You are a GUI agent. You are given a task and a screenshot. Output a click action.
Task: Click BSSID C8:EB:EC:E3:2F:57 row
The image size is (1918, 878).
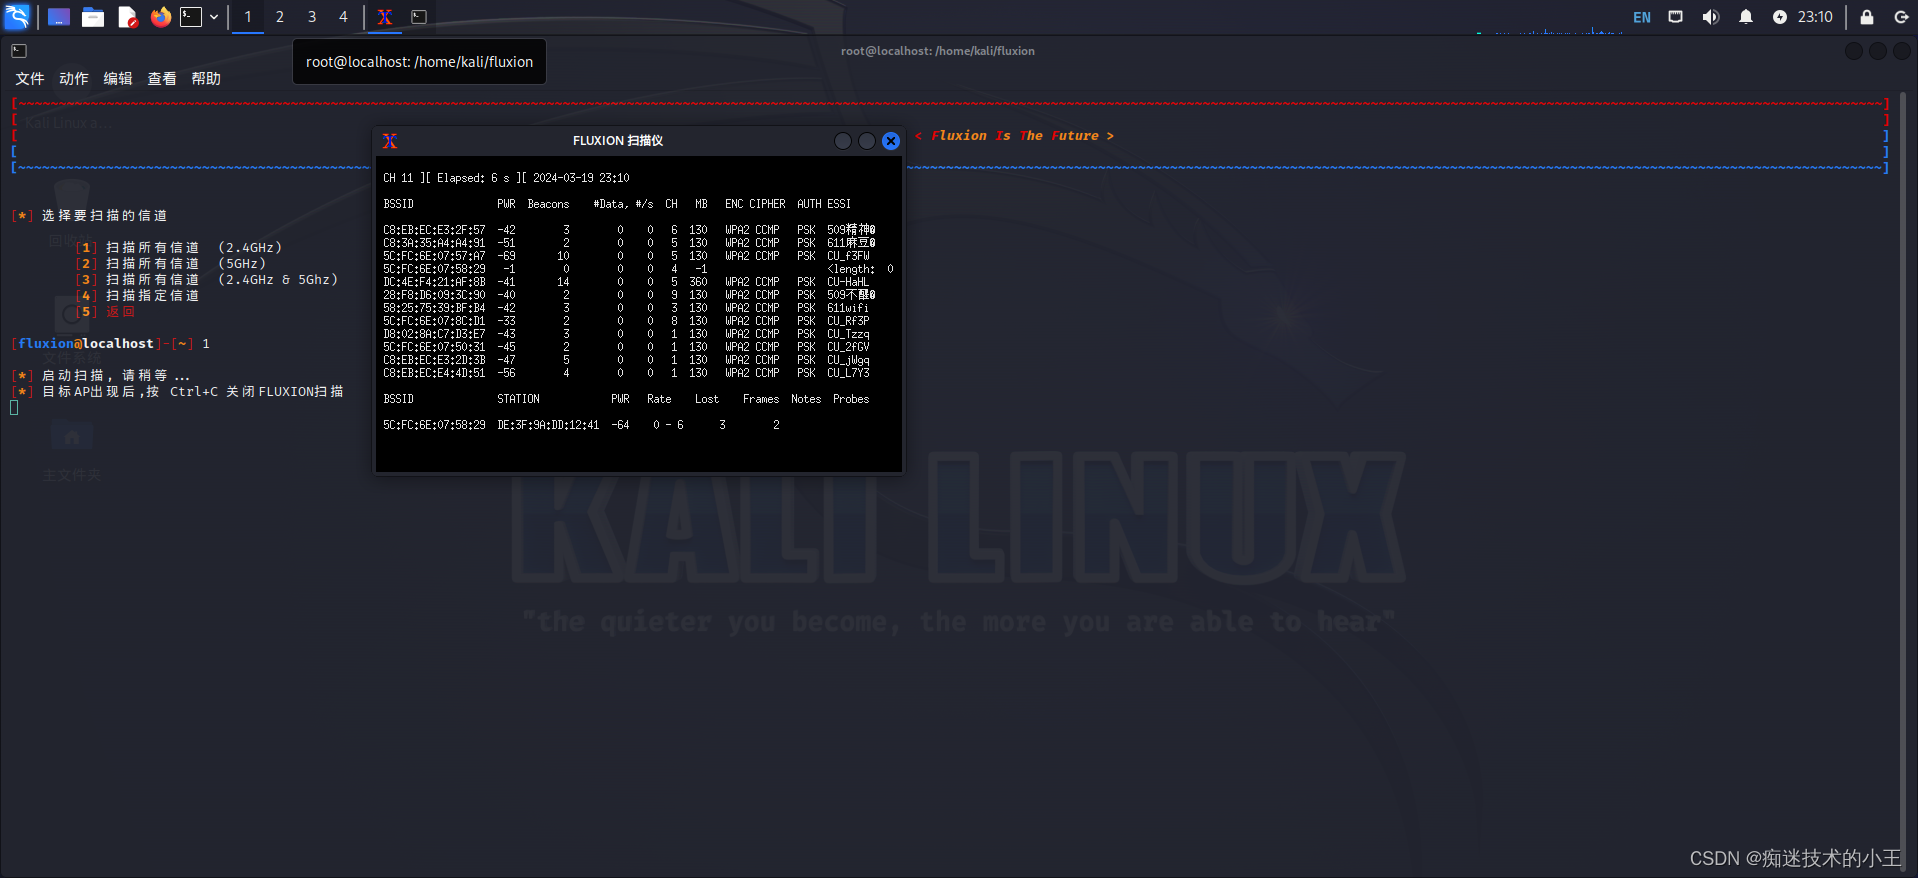click(x=629, y=230)
